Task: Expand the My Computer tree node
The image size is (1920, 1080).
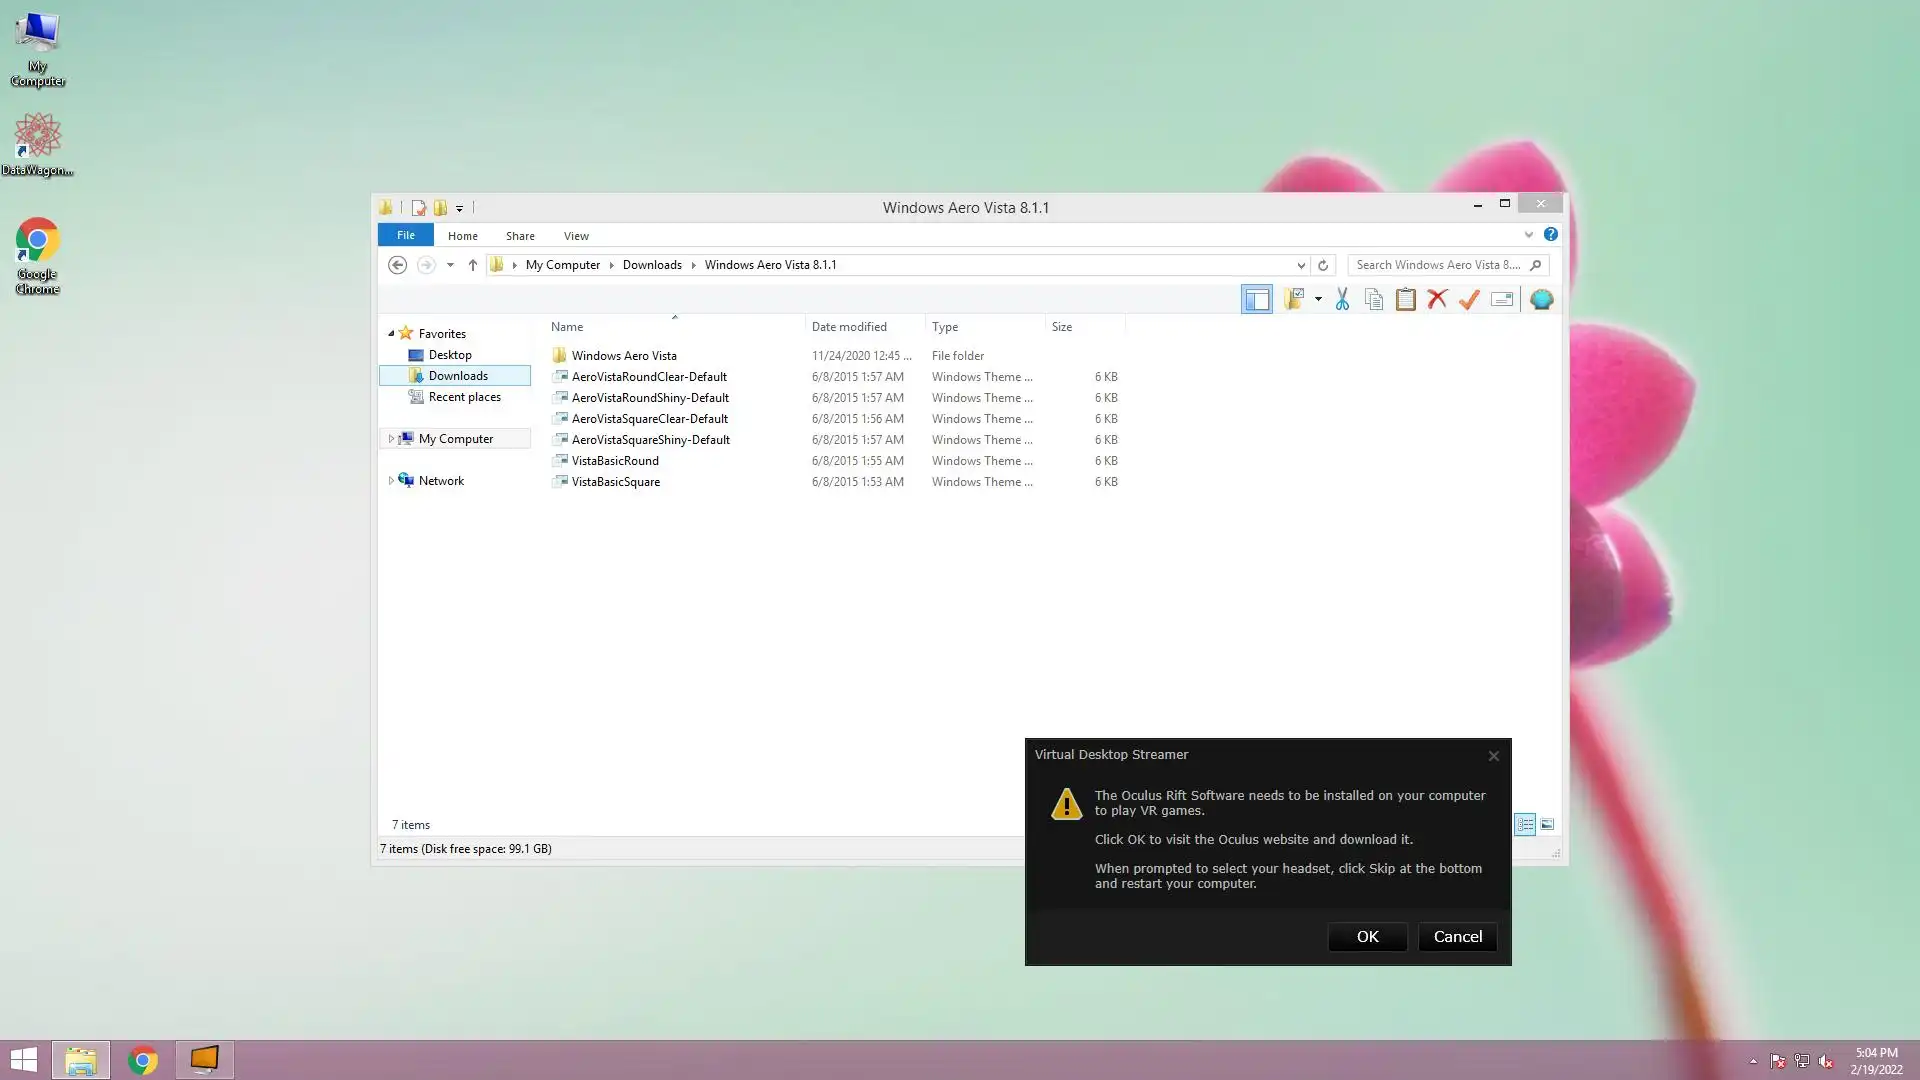Action: tap(391, 439)
